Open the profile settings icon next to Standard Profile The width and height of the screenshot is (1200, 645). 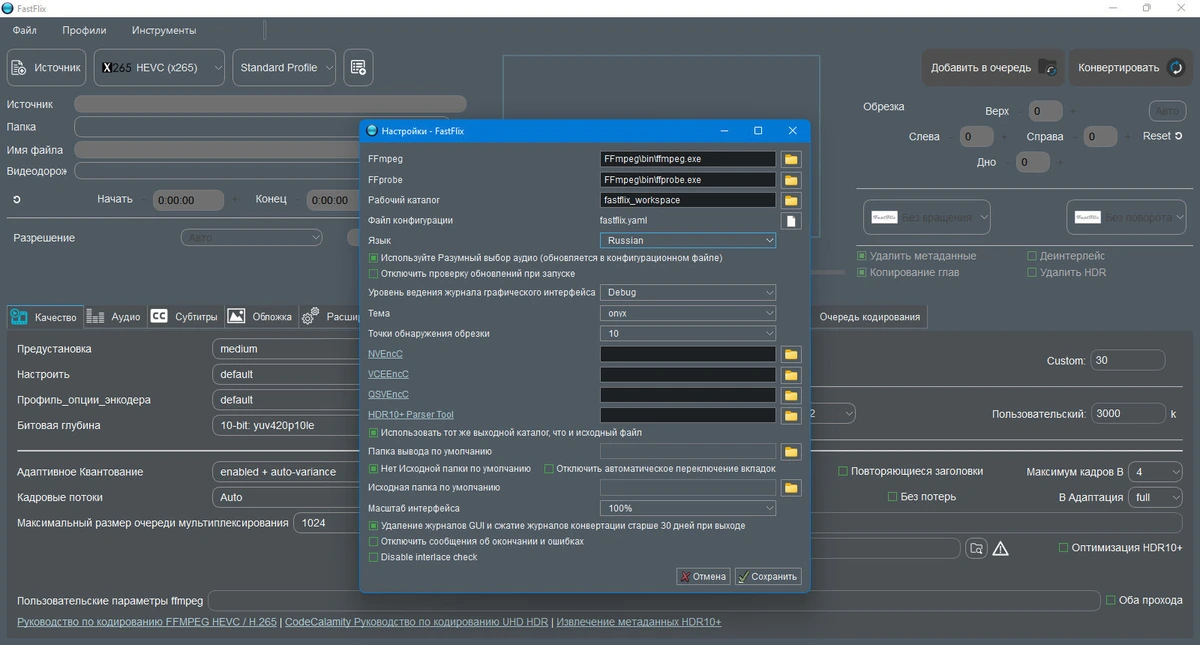[x=359, y=68]
